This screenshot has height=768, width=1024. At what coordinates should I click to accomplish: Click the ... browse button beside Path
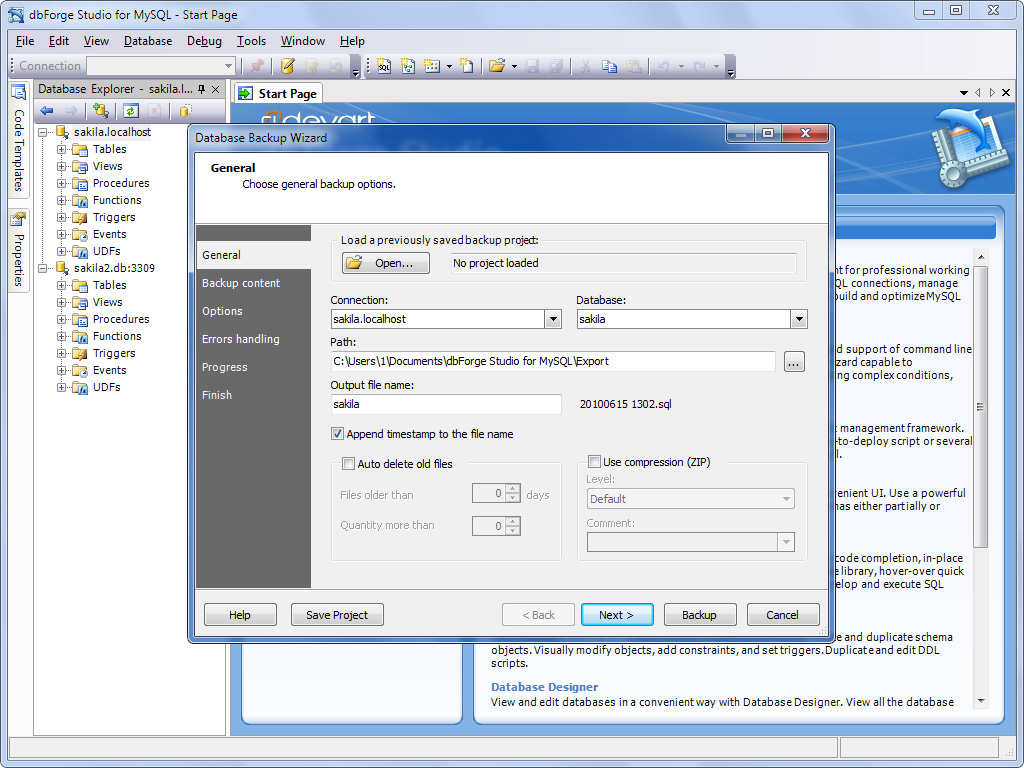click(x=793, y=362)
